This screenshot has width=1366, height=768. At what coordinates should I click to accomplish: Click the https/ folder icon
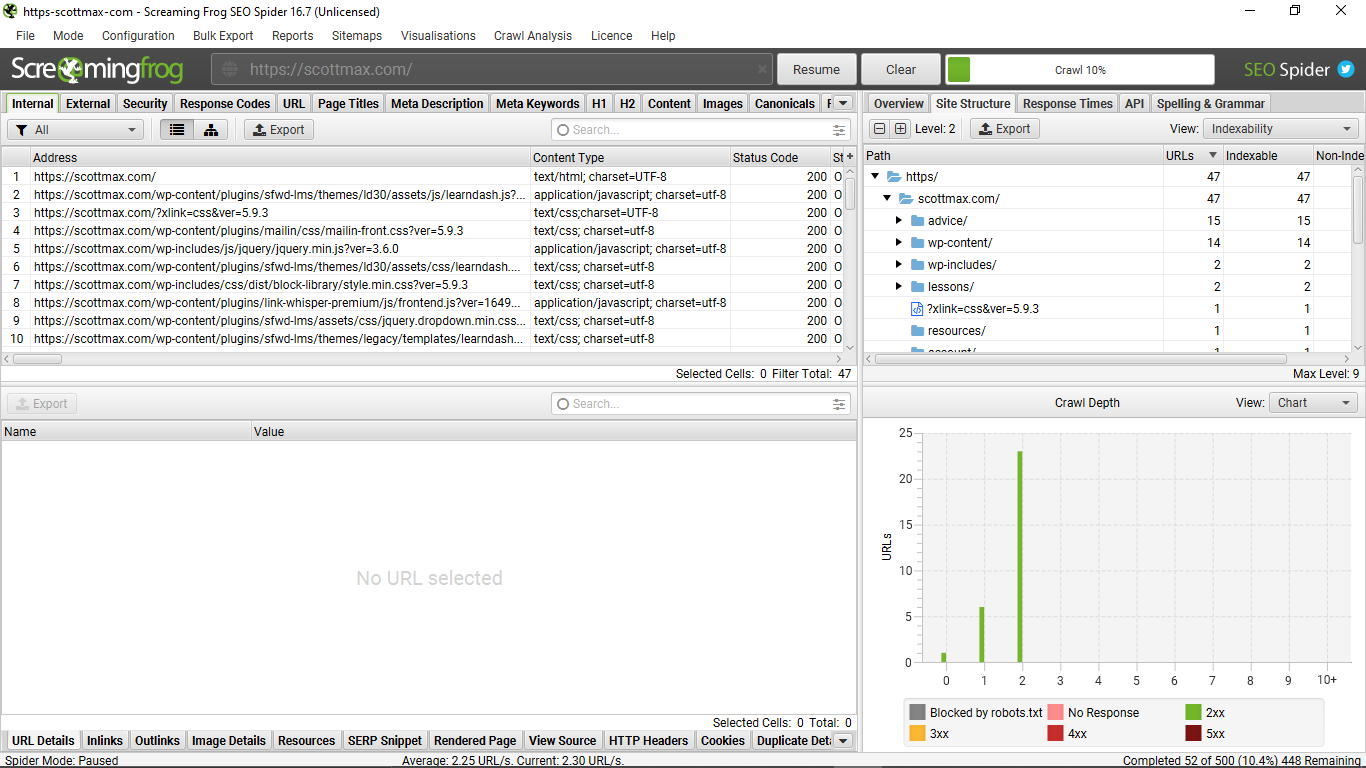point(894,177)
